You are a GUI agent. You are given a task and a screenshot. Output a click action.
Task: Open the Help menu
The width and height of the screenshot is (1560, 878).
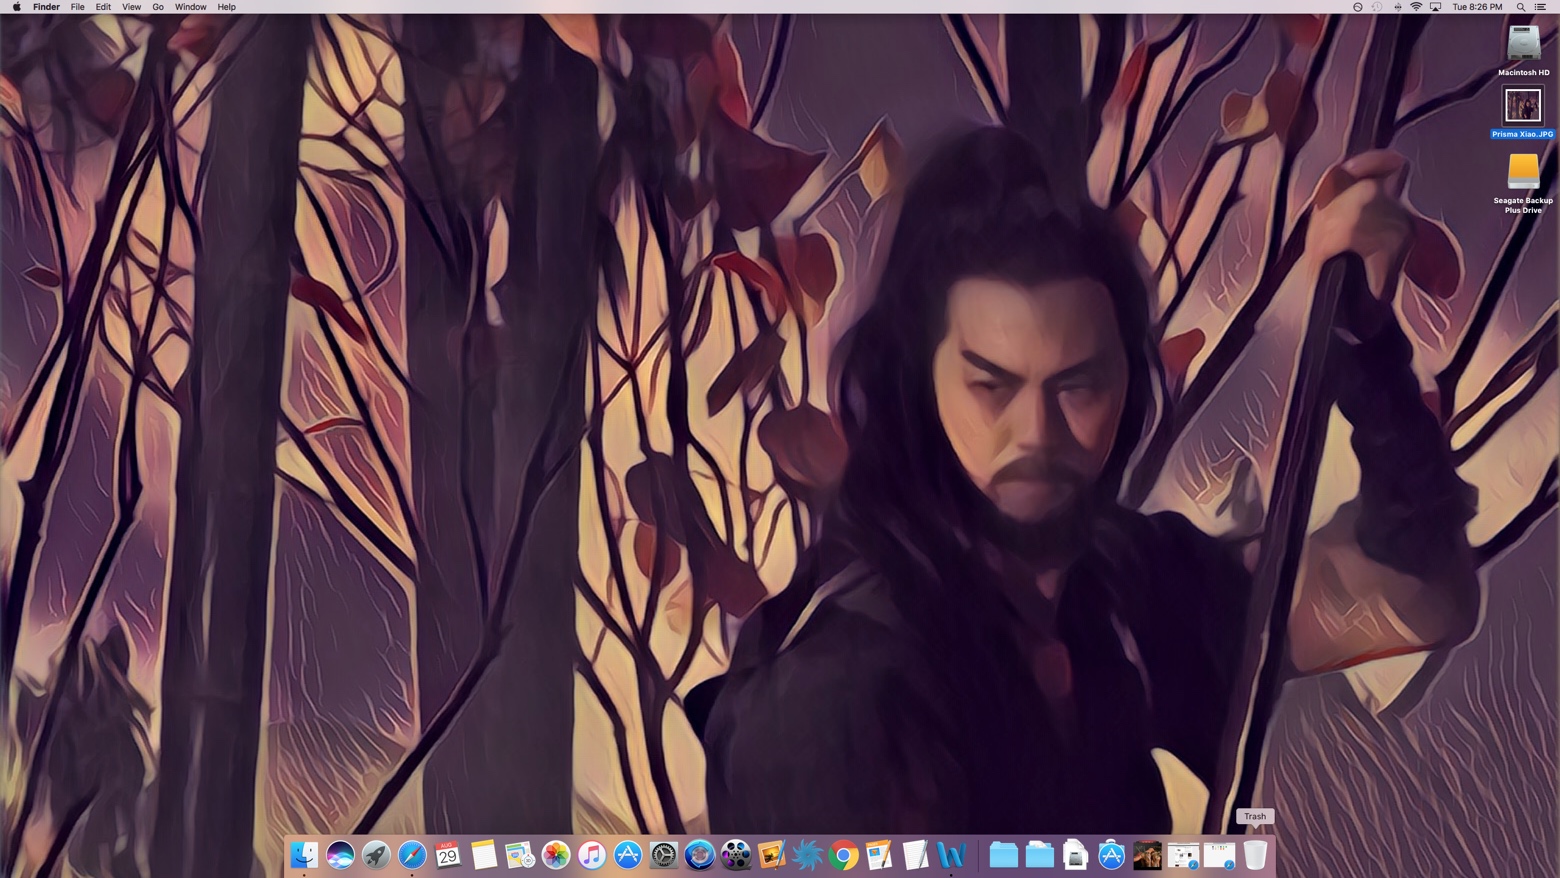pos(227,7)
